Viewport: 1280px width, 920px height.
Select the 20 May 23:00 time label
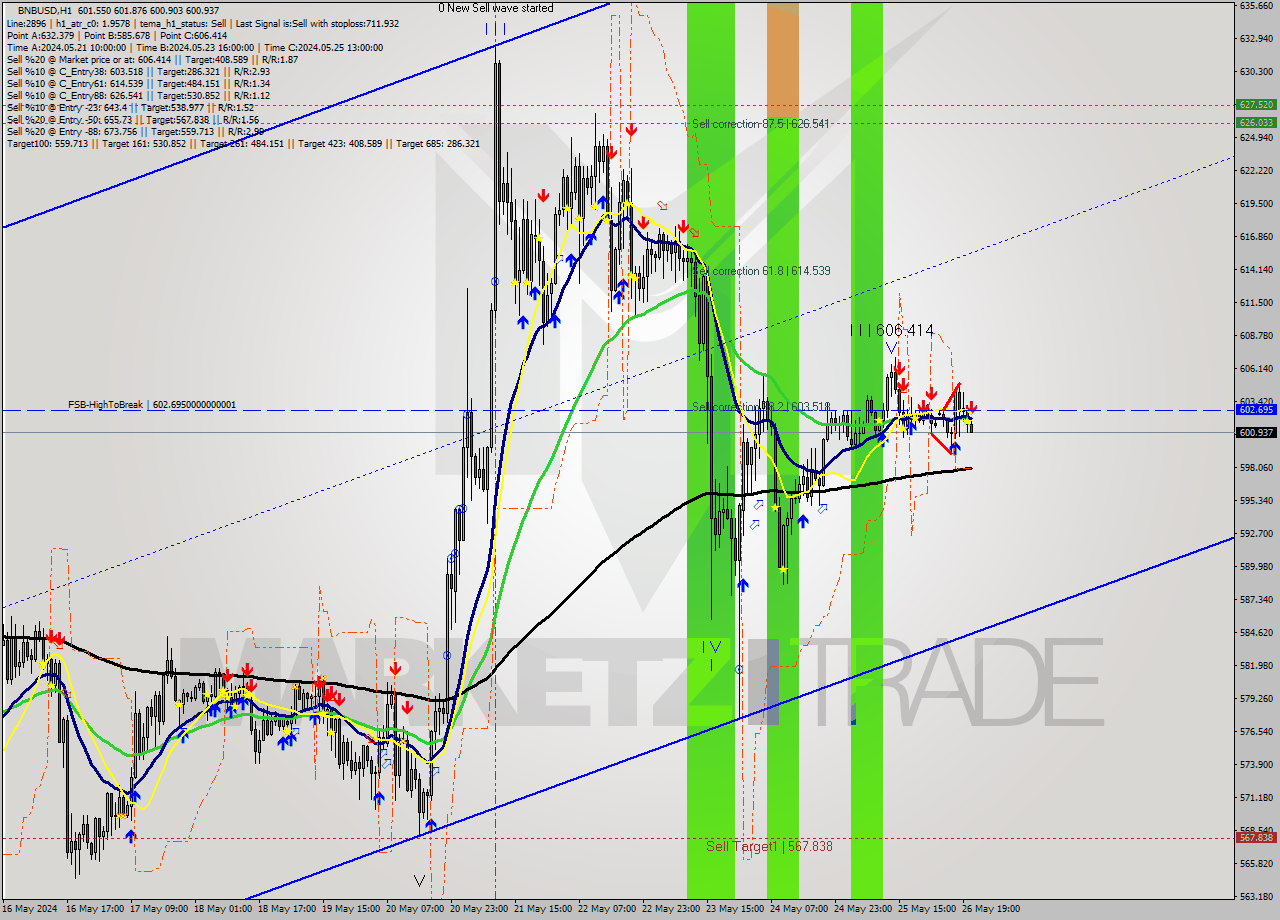(x=479, y=909)
